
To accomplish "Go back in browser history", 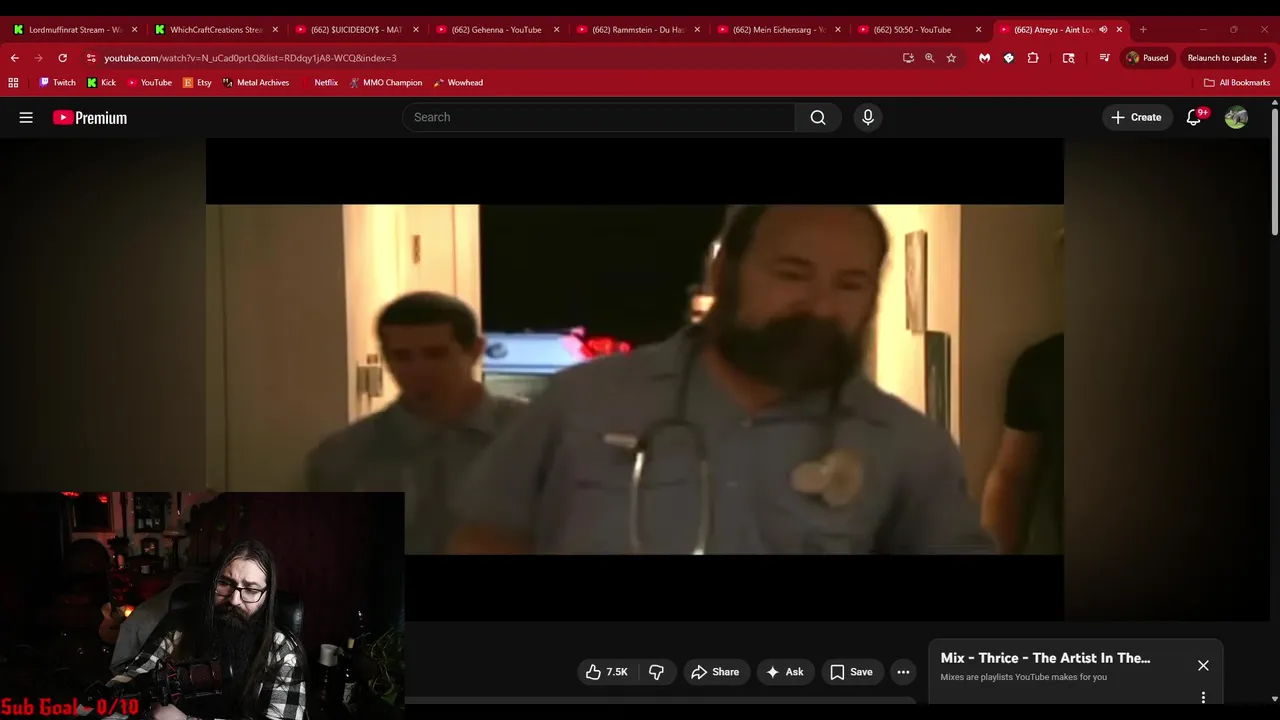I will point(14,58).
